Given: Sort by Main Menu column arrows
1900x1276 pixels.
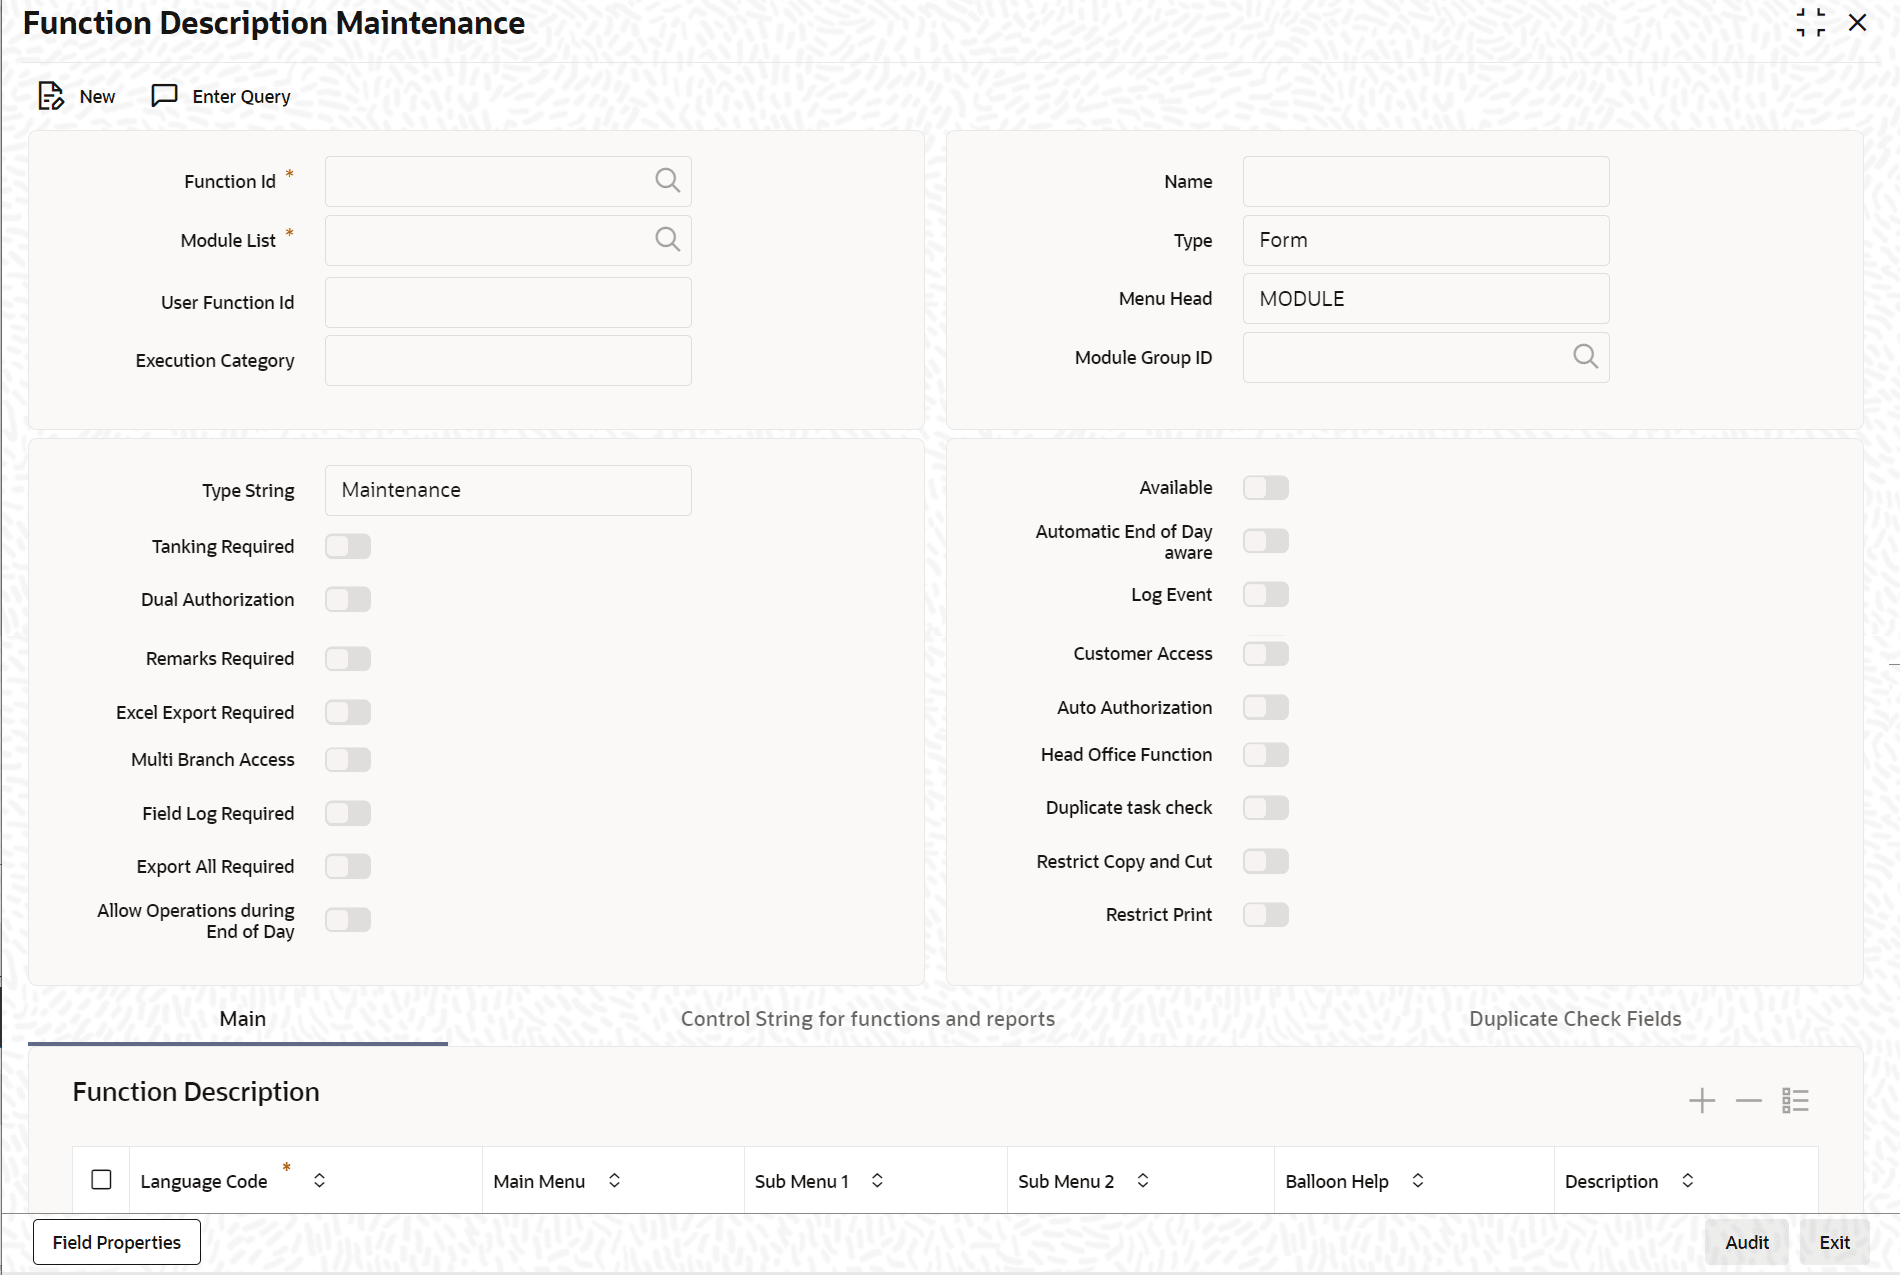Looking at the screenshot, I should point(614,1181).
